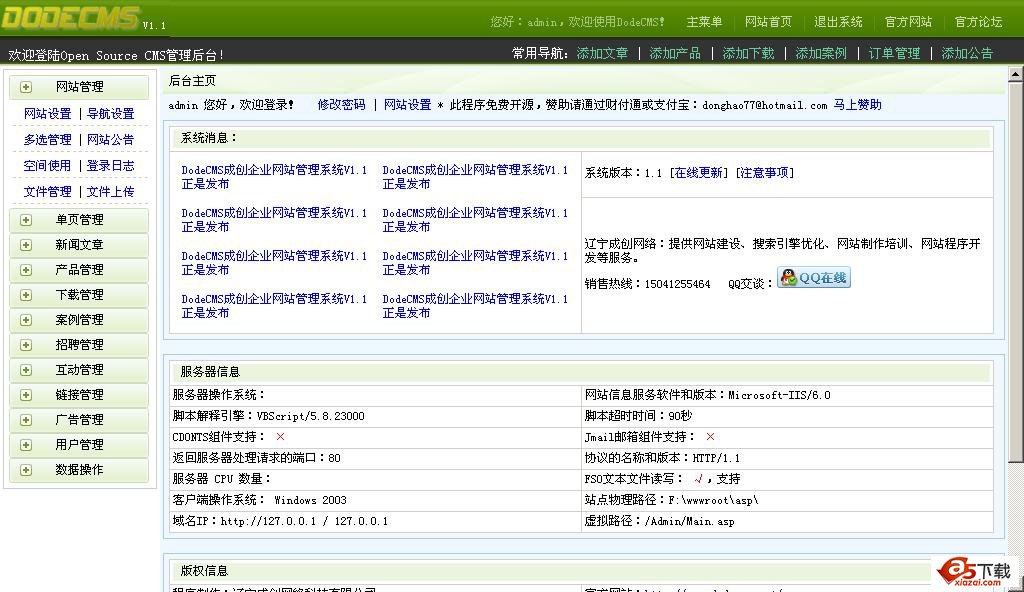The height and width of the screenshot is (592, 1024).
Task: Click plus icon beside 广告管理
Action: (26, 420)
